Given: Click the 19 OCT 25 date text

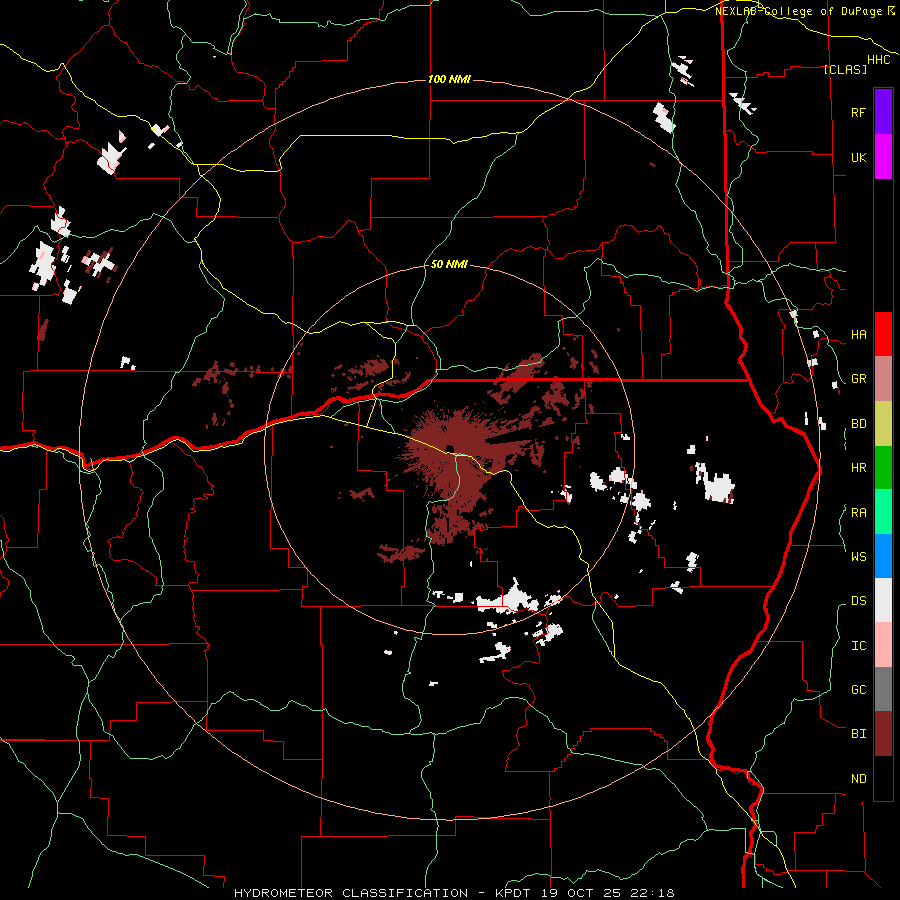Looking at the screenshot, I should click(x=581, y=893).
